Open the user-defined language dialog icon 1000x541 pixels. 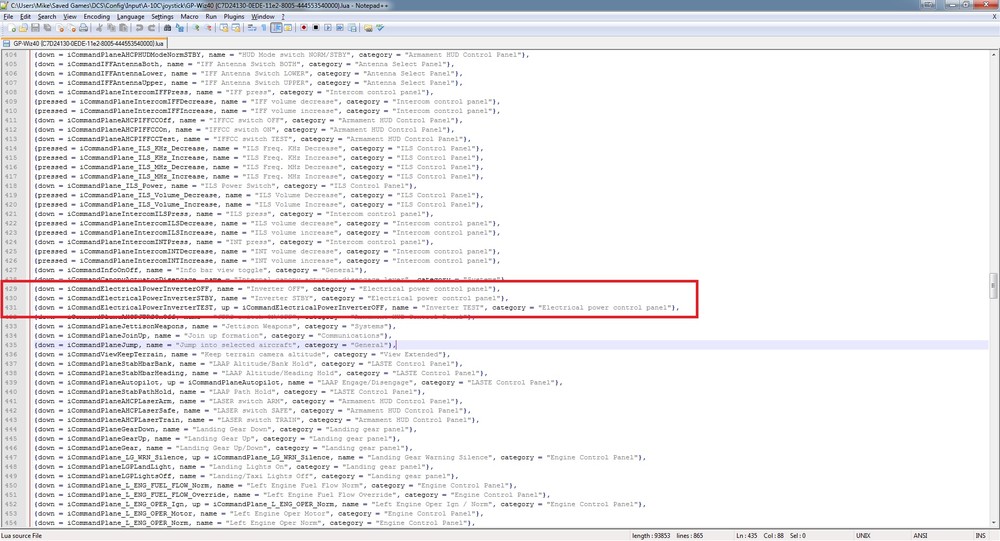click(288, 28)
